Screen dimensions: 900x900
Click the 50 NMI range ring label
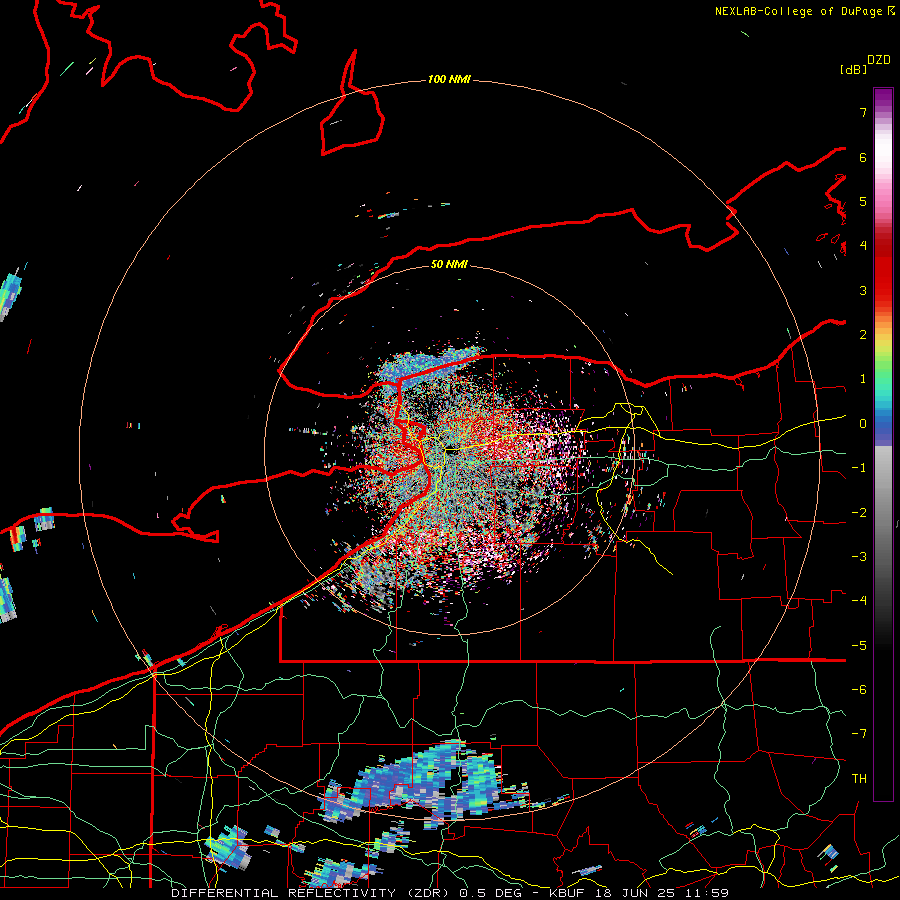click(449, 264)
